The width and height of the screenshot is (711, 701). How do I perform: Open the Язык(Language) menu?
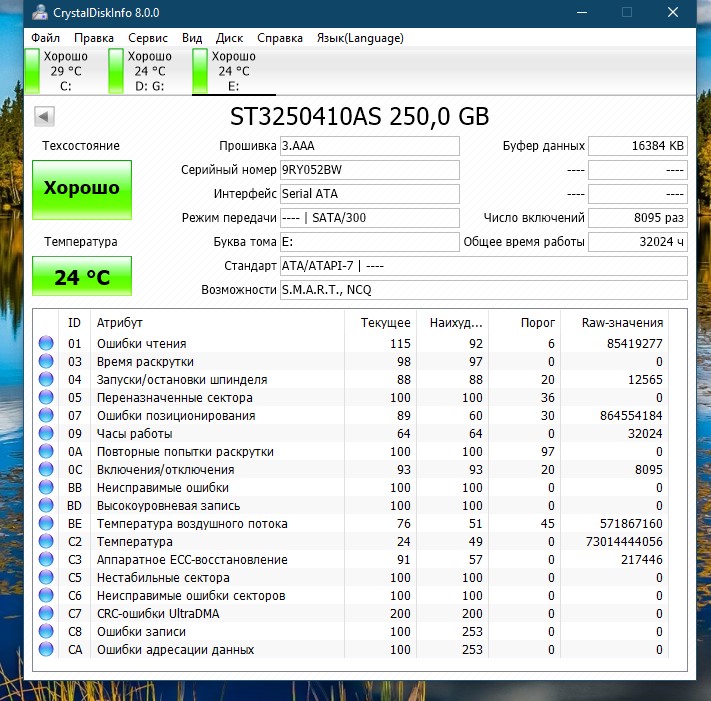click(360, 38)
